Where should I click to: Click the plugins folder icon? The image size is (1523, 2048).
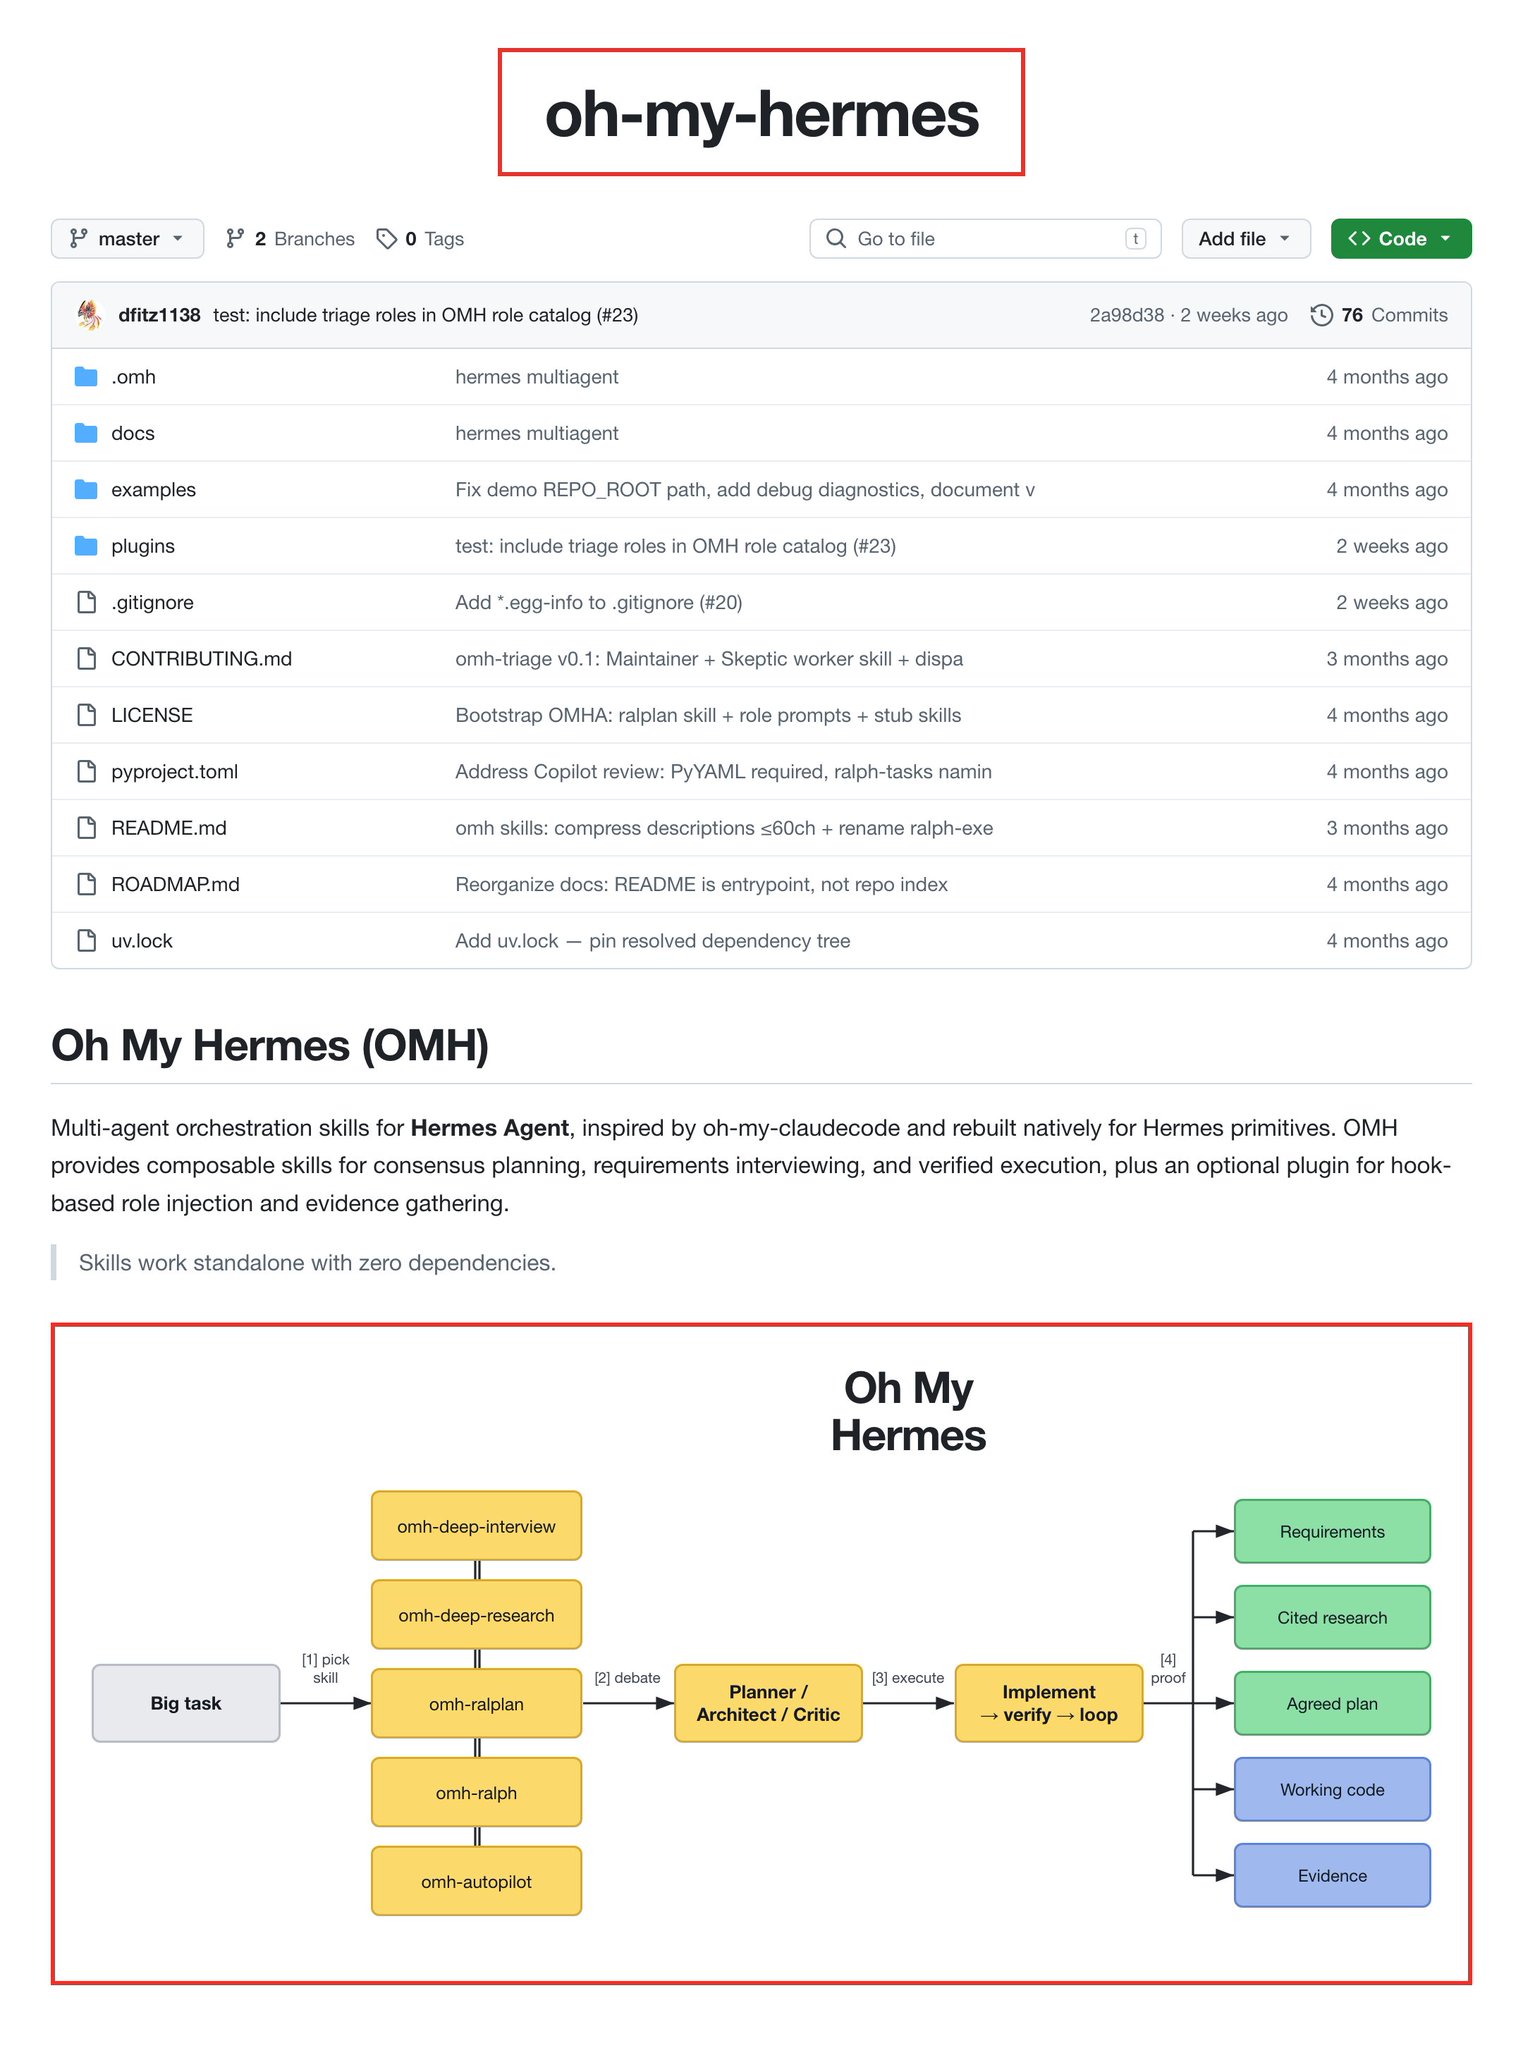point(86,546)
